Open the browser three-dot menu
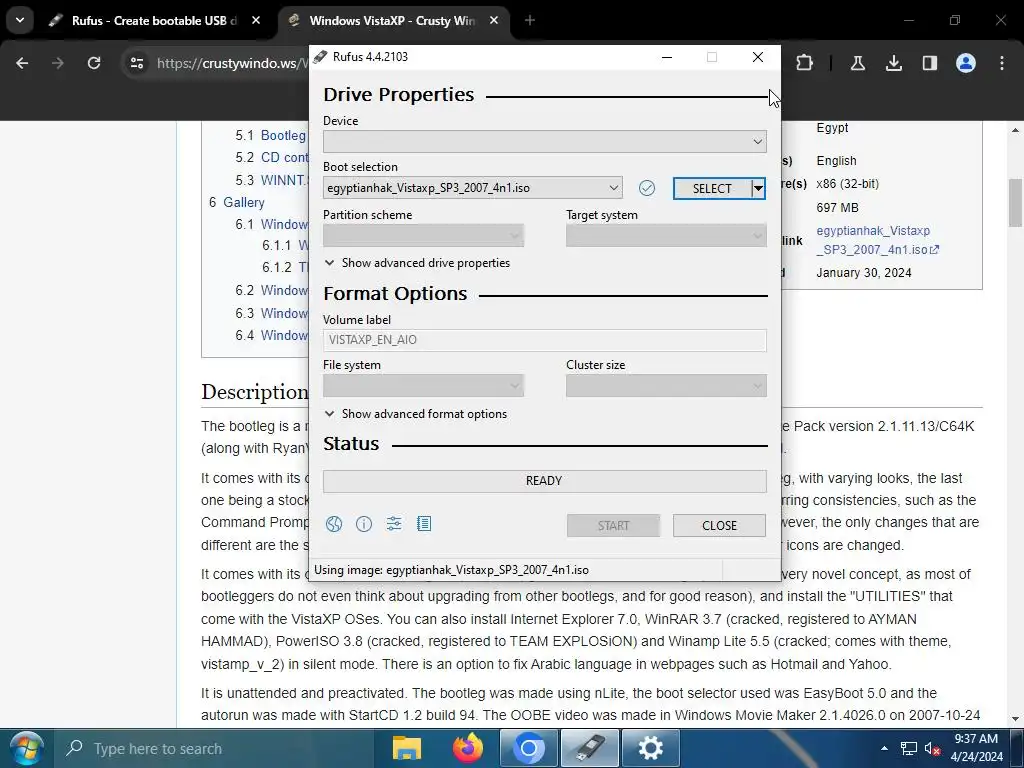1024x768 pixels. coord(1002,63)
